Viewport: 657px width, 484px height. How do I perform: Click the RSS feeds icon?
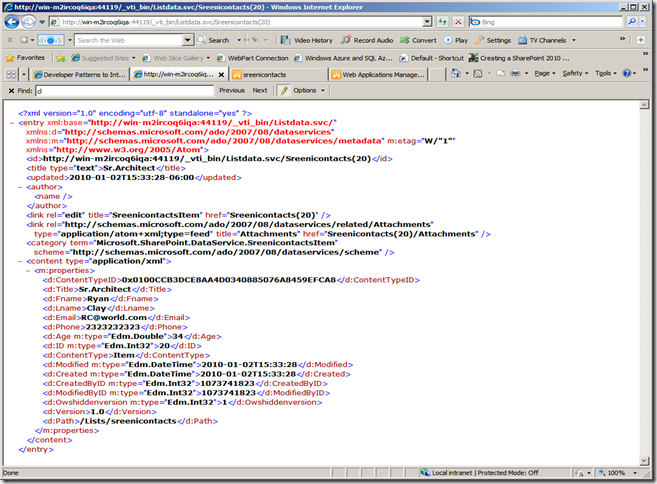click(x=478, y=74)
